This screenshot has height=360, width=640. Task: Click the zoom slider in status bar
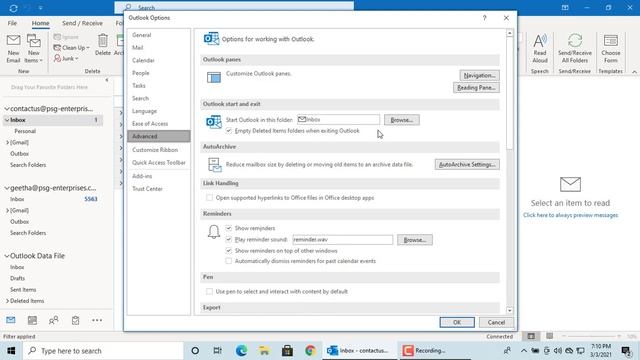click(592, 336)
